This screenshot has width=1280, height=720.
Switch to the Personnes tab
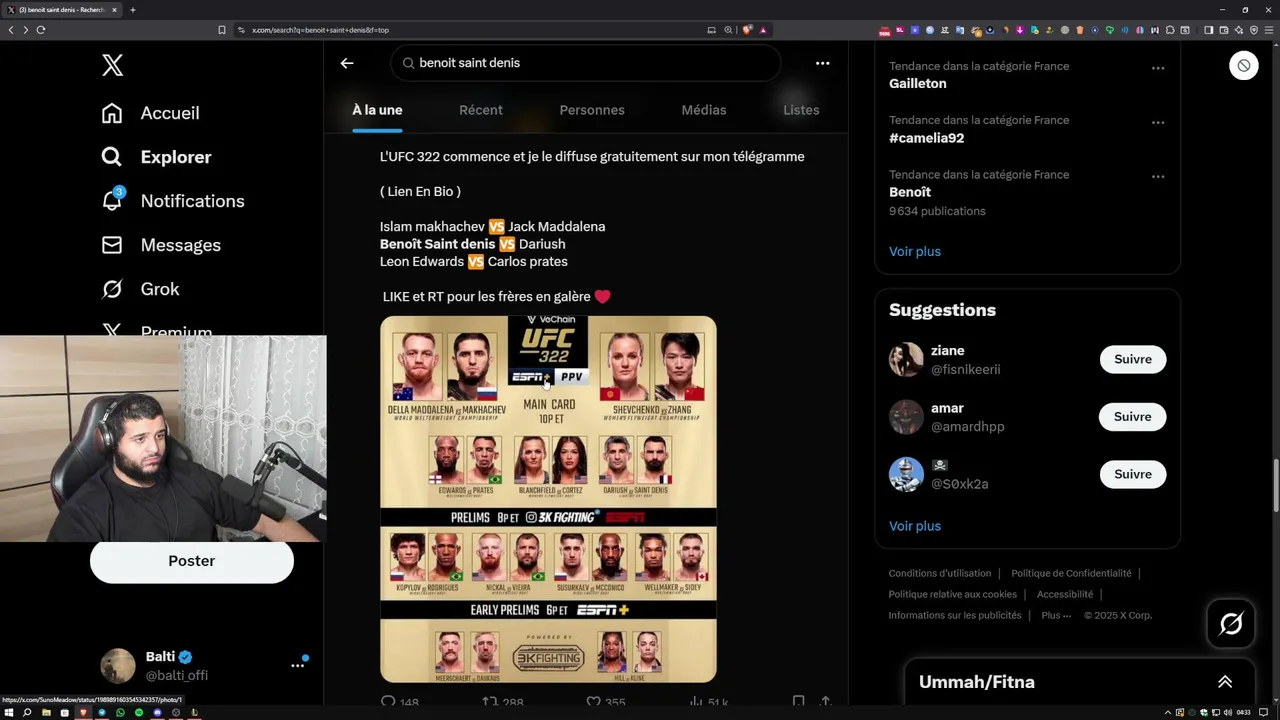pyautogui.click(x=592, y=110)
